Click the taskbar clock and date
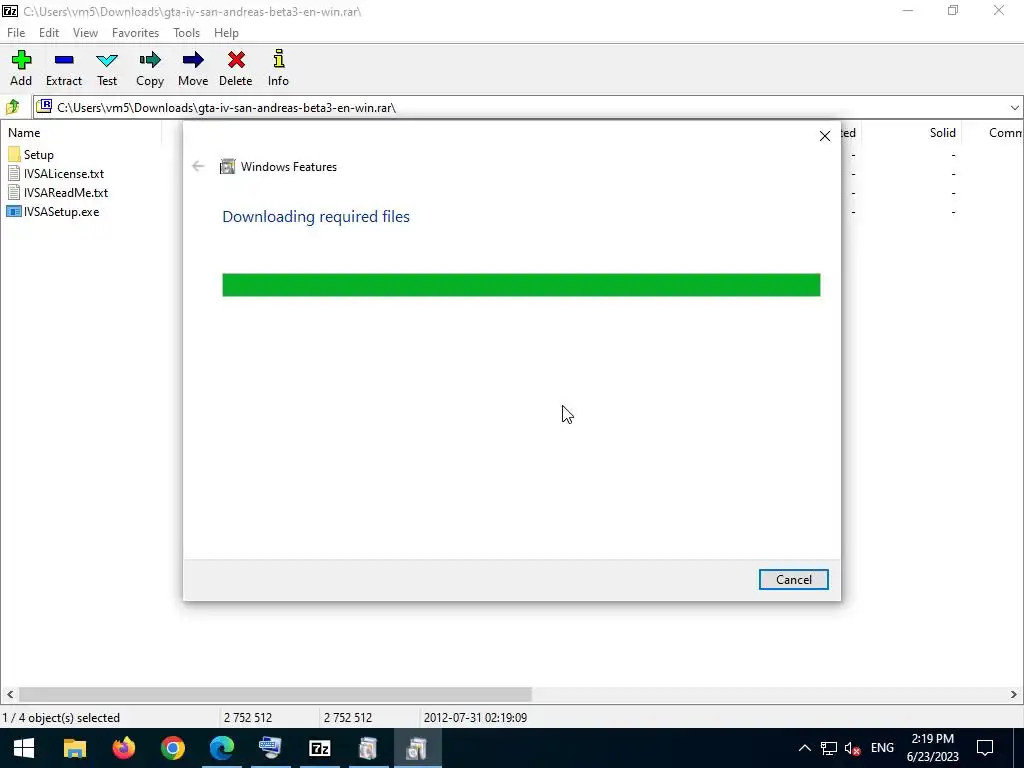Screen dimensions: 1024x768 933,748
